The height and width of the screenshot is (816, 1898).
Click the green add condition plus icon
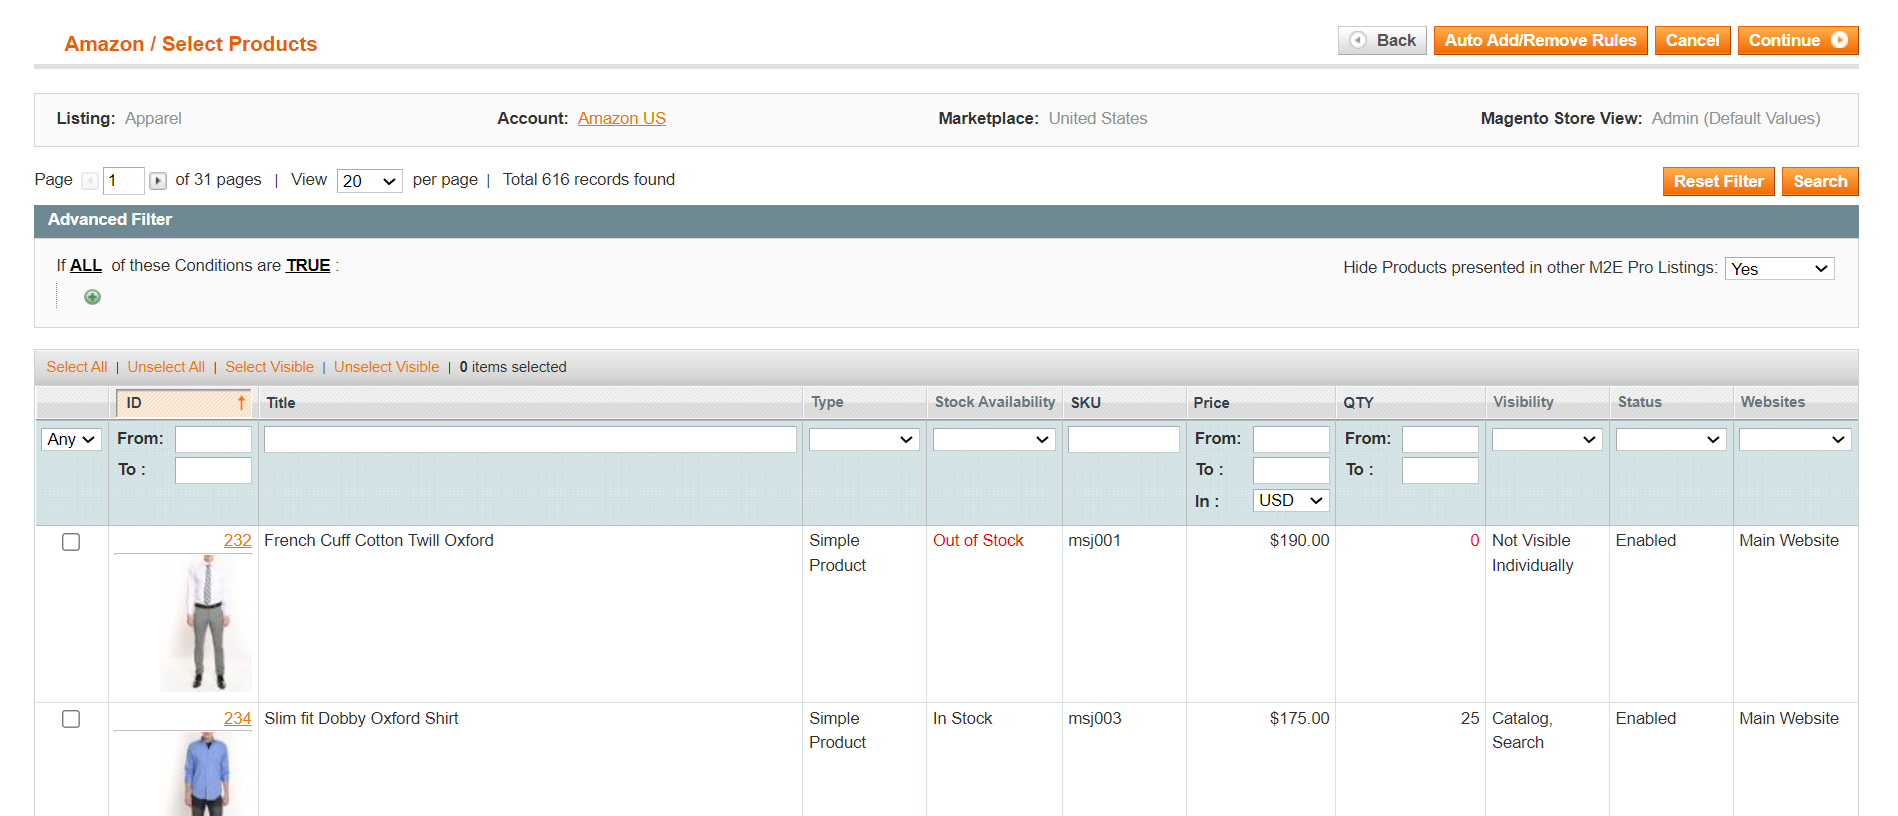pyautogui.click(x=92, y=297)
